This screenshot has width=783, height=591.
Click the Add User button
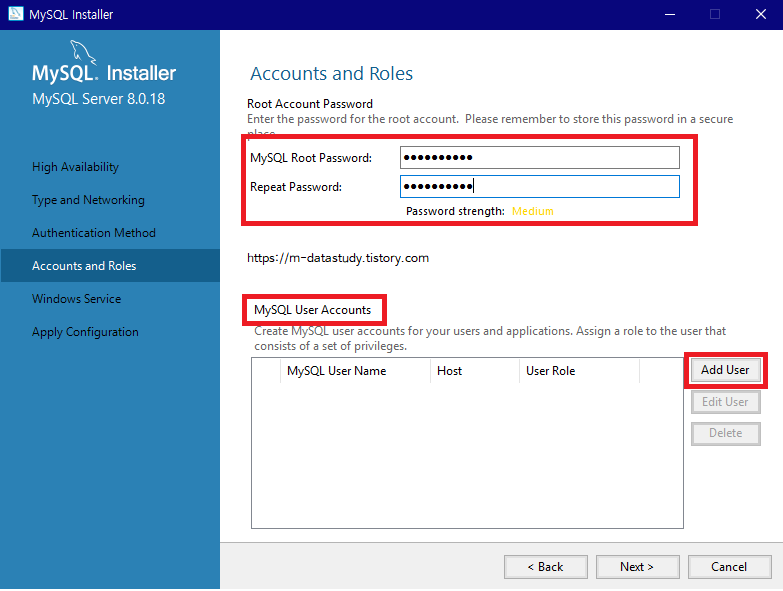pos(725,370)
